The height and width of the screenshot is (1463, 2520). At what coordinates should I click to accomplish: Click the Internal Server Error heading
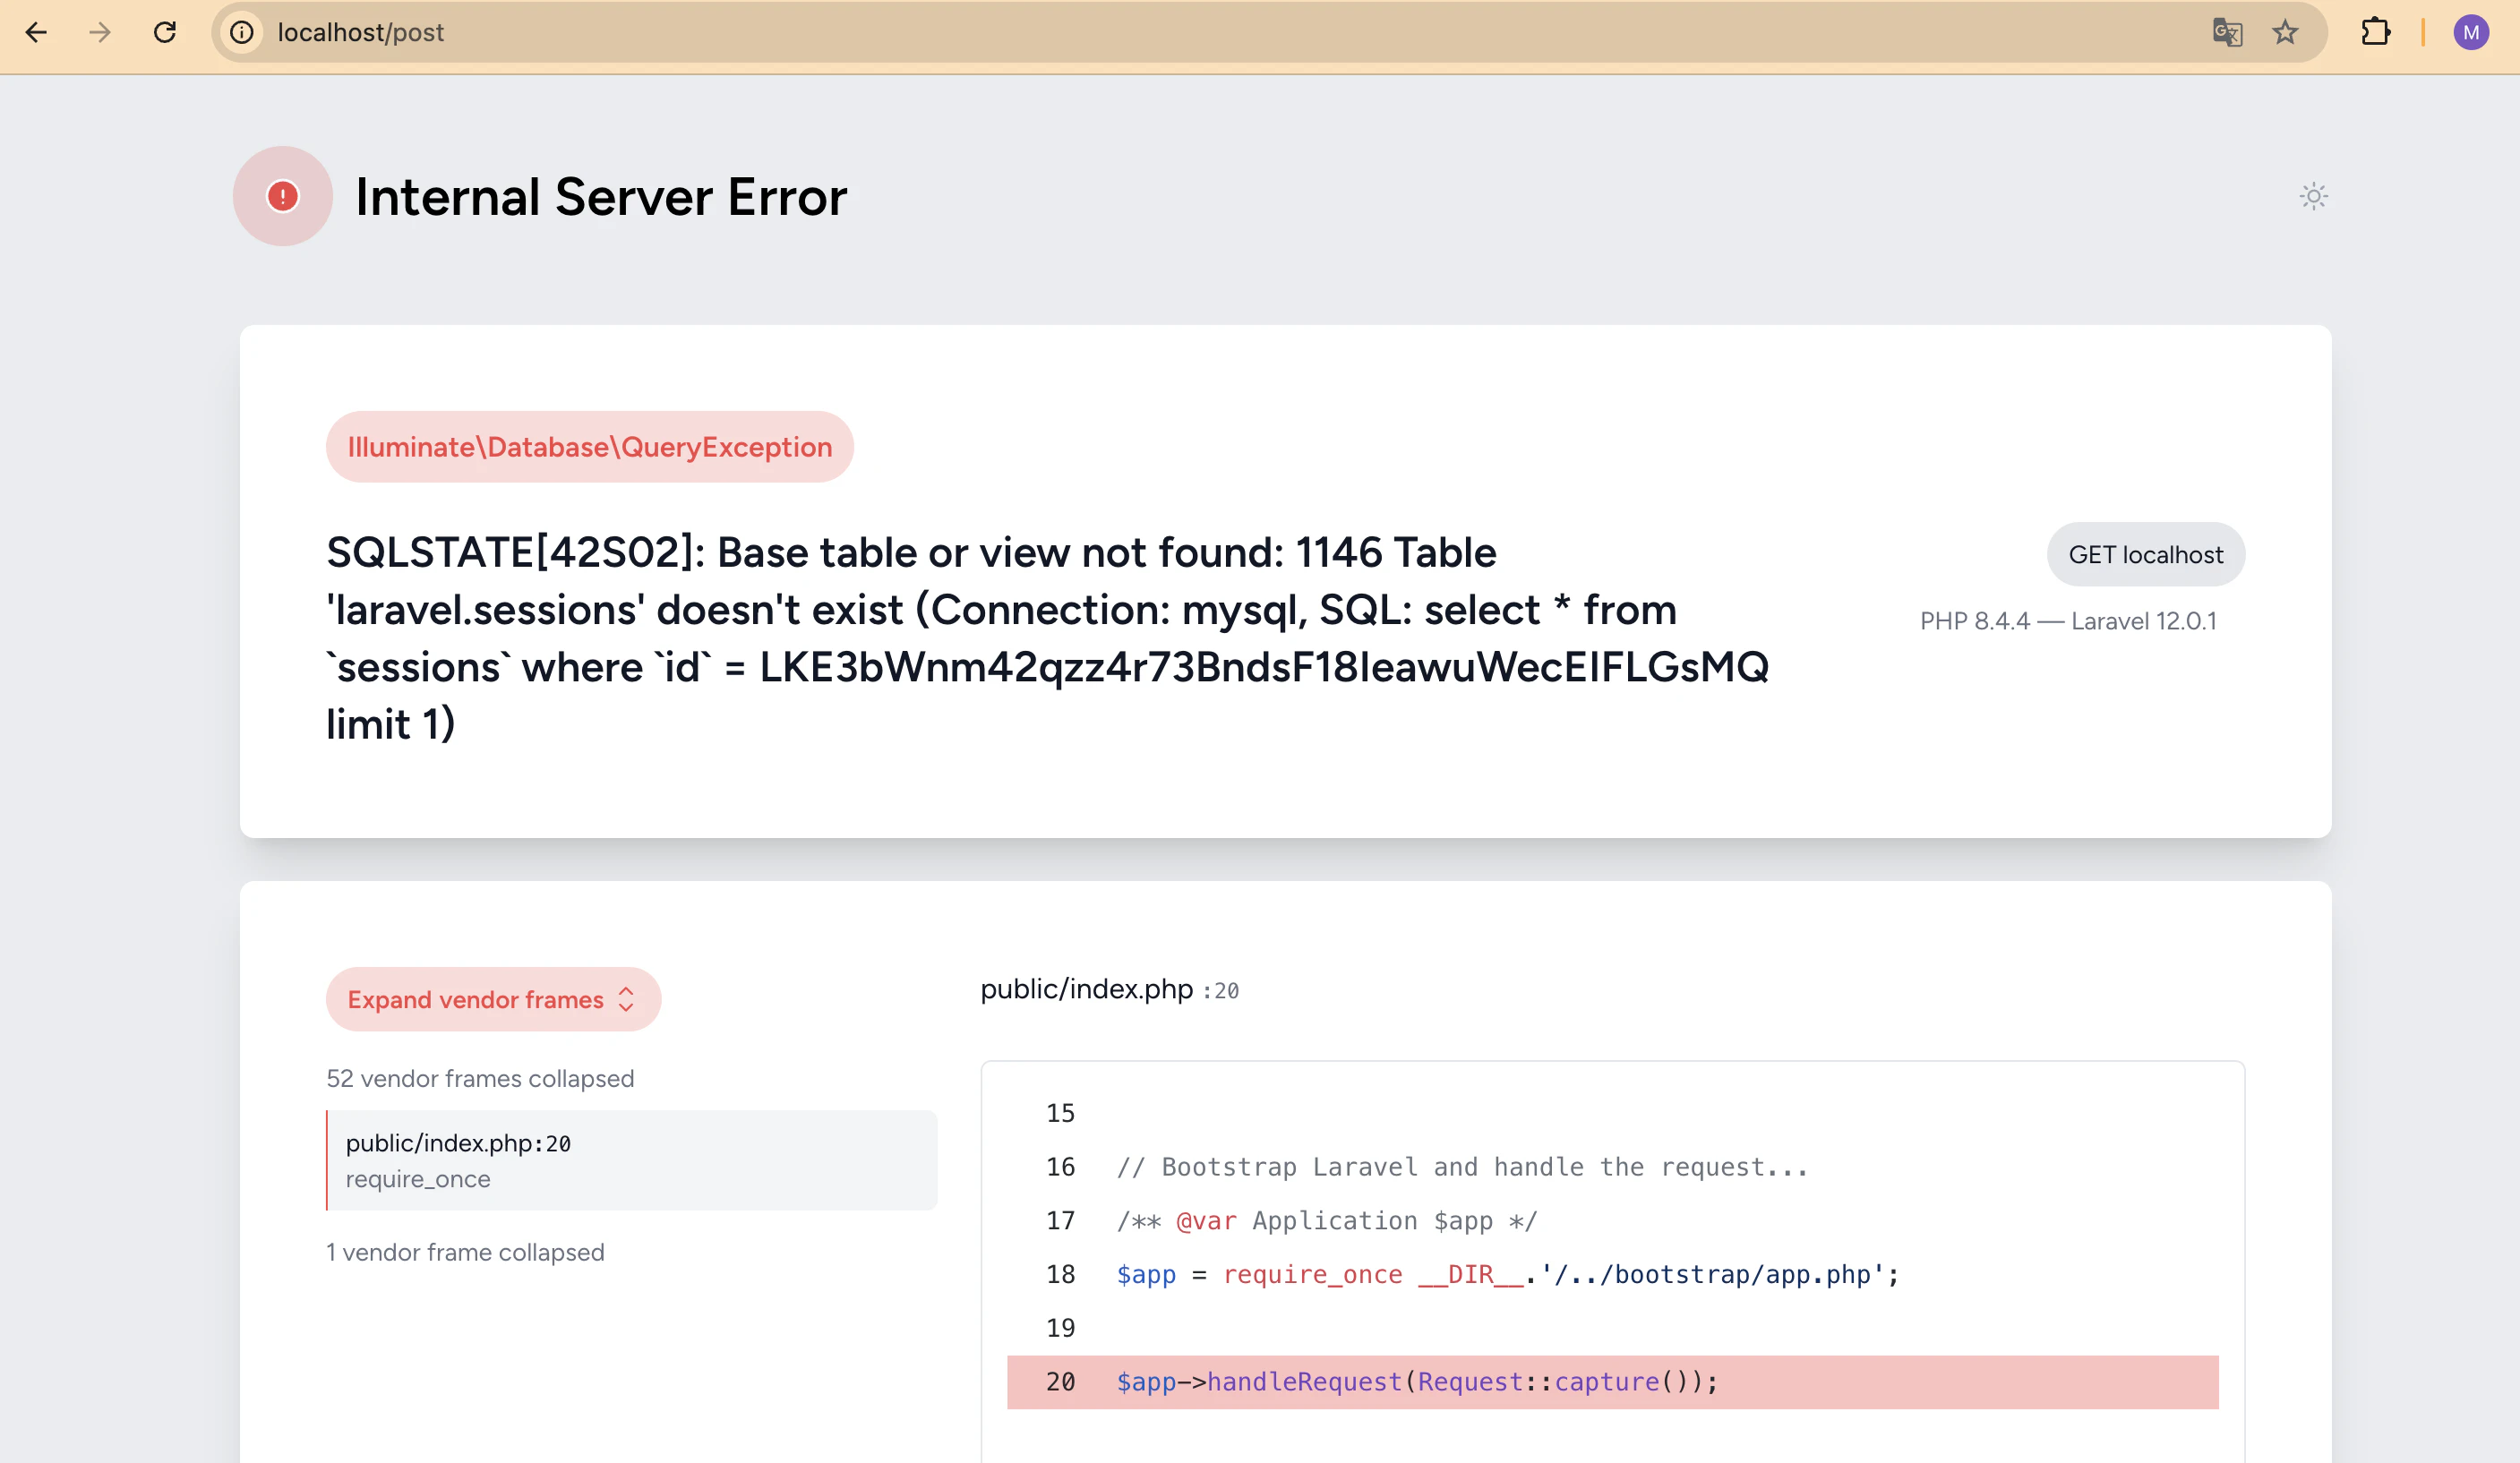601,197
